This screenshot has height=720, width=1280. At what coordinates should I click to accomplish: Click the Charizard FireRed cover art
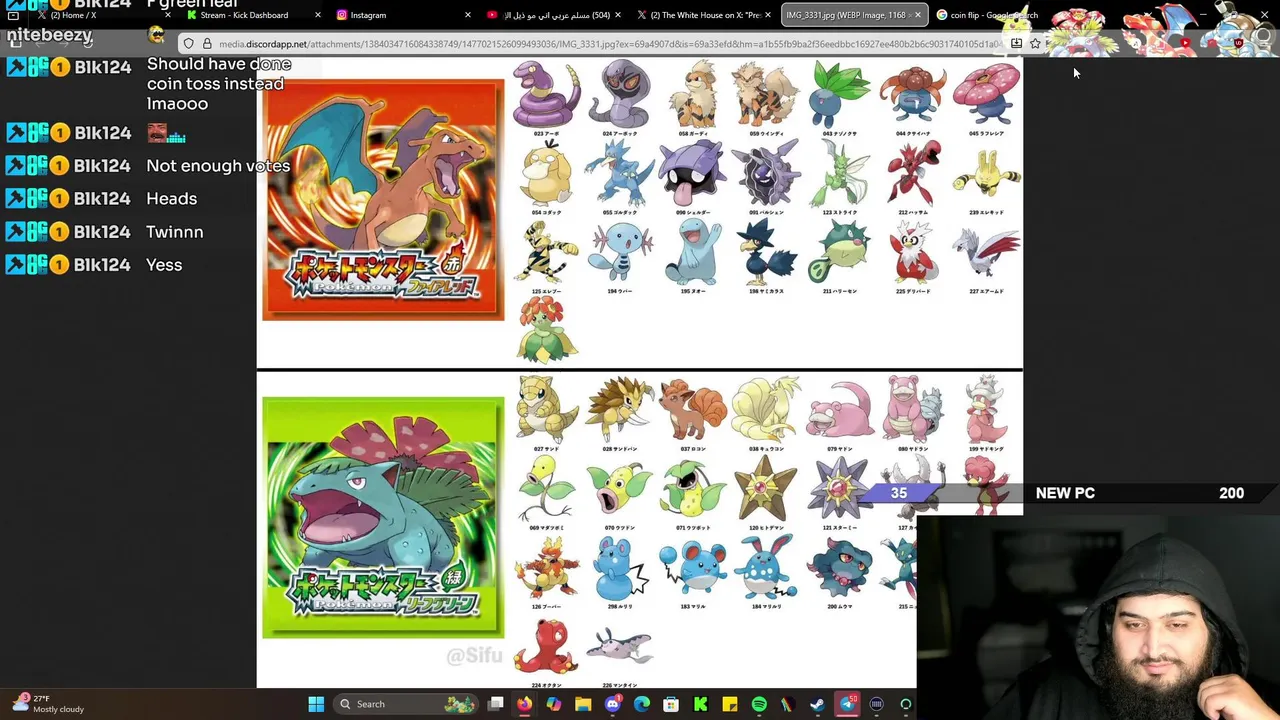[383, 200]
